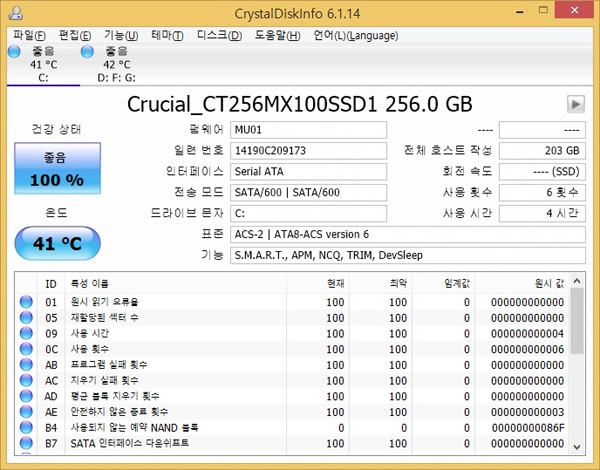The image size is (600, 470).
Task: Click the 좋음 100 % health status button
Action: coord(57,168)
